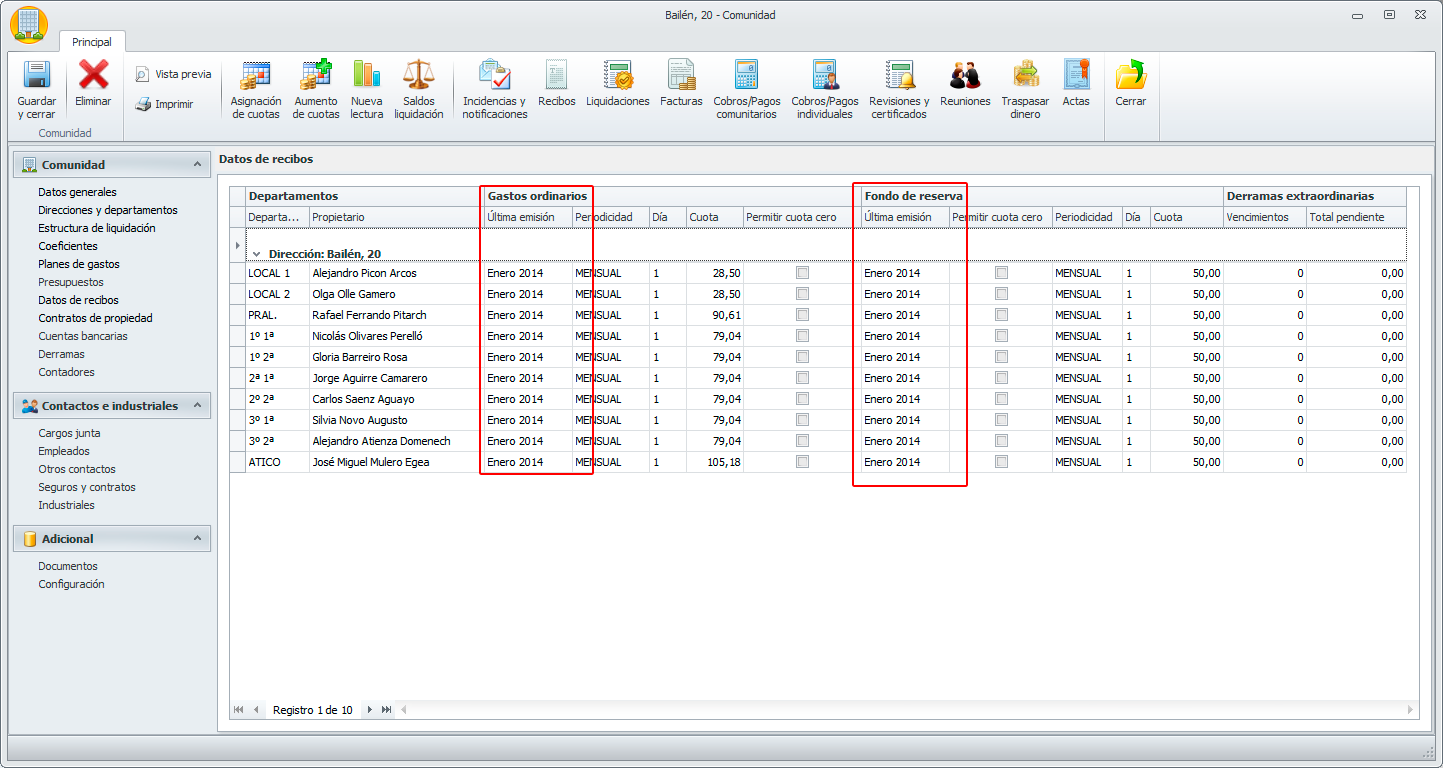Open Planes de gastos
Screen dimensions: 1443x768
pyautogui.click(x=79, y=264)
